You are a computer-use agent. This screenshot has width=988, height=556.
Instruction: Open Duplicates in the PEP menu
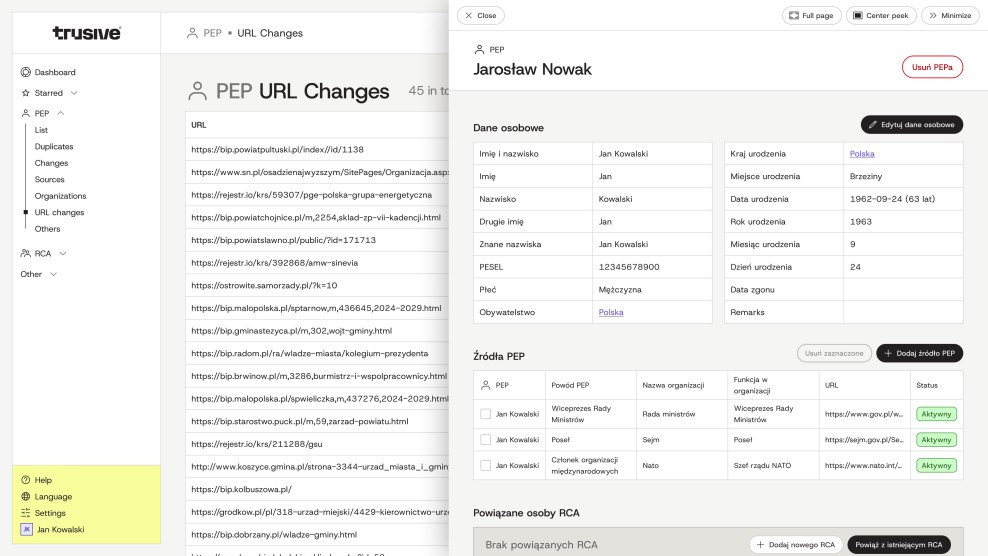(x=54, y=146)
